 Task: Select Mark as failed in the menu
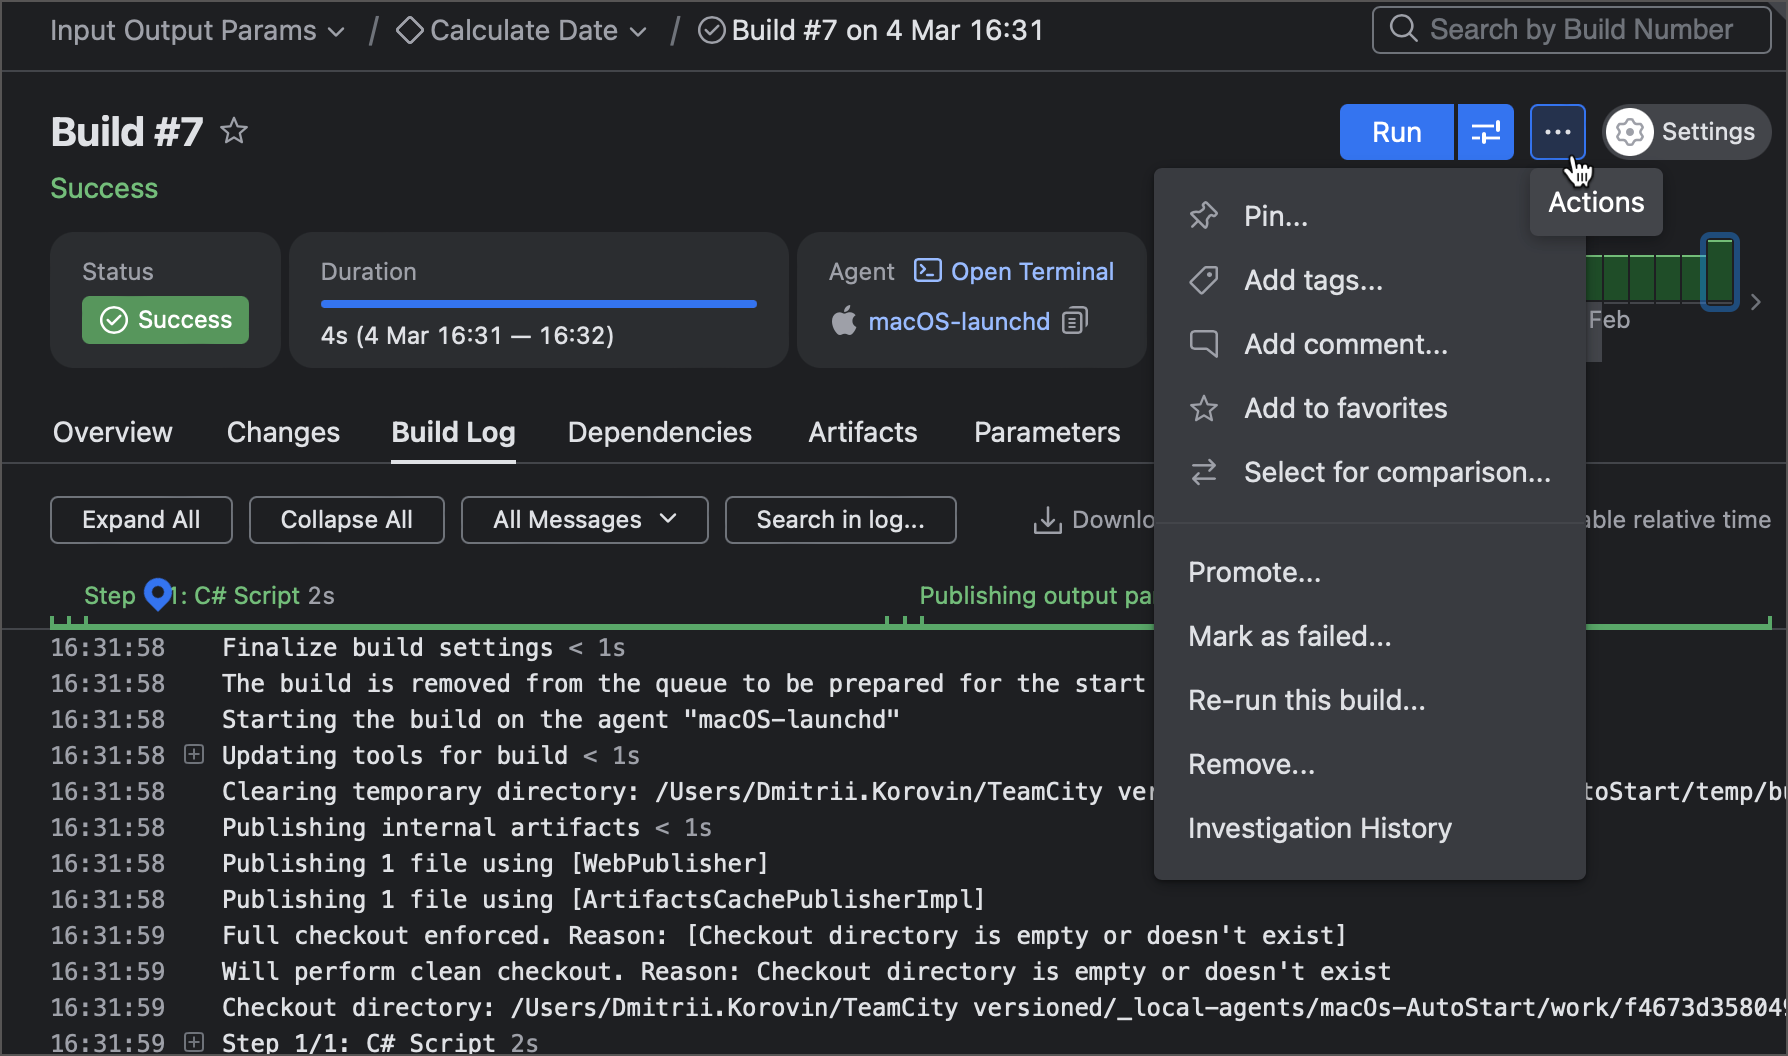click(1290, 636)
